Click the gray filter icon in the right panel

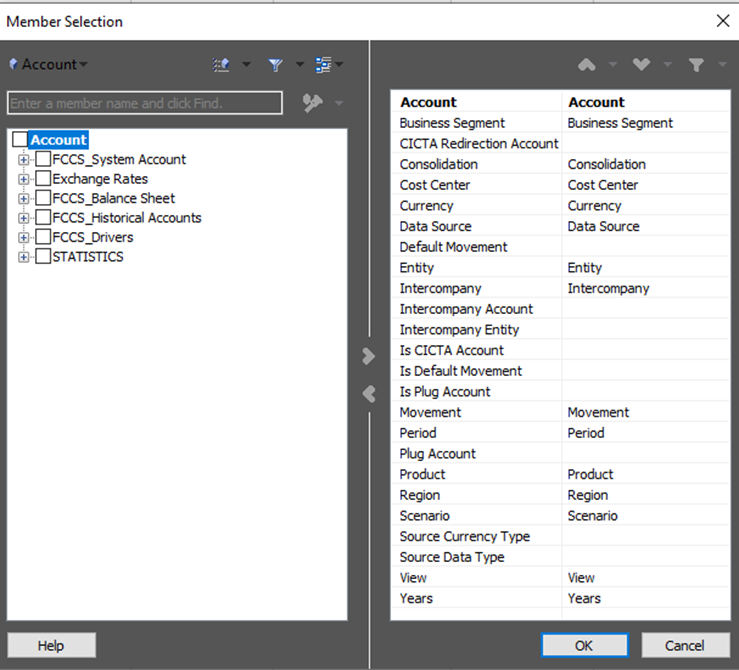pyautogui.click(x=696, y=65)
